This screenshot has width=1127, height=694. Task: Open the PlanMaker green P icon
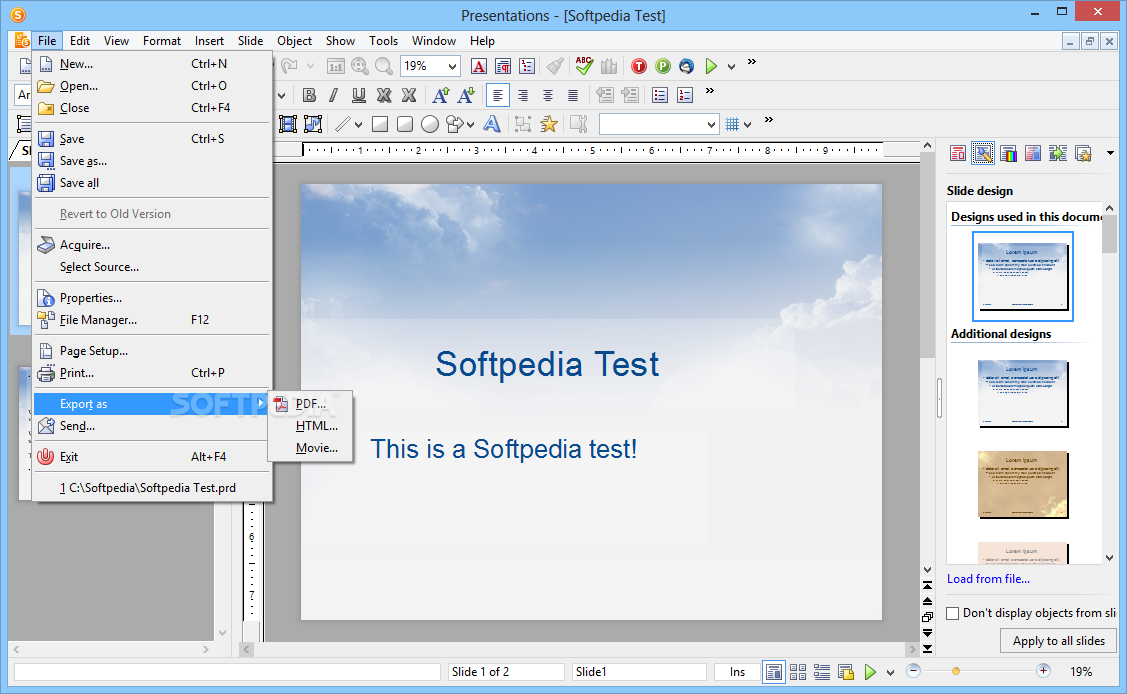663,66
